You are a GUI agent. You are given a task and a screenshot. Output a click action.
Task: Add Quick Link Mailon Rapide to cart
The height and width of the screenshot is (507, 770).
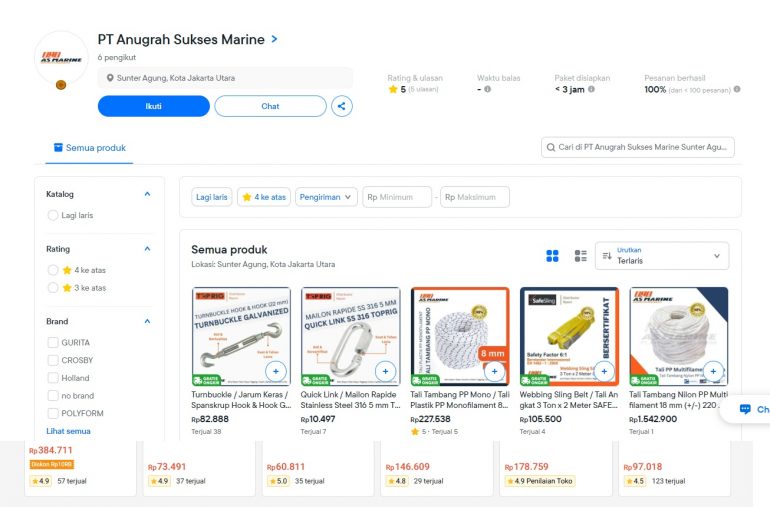tap(385, 371)
